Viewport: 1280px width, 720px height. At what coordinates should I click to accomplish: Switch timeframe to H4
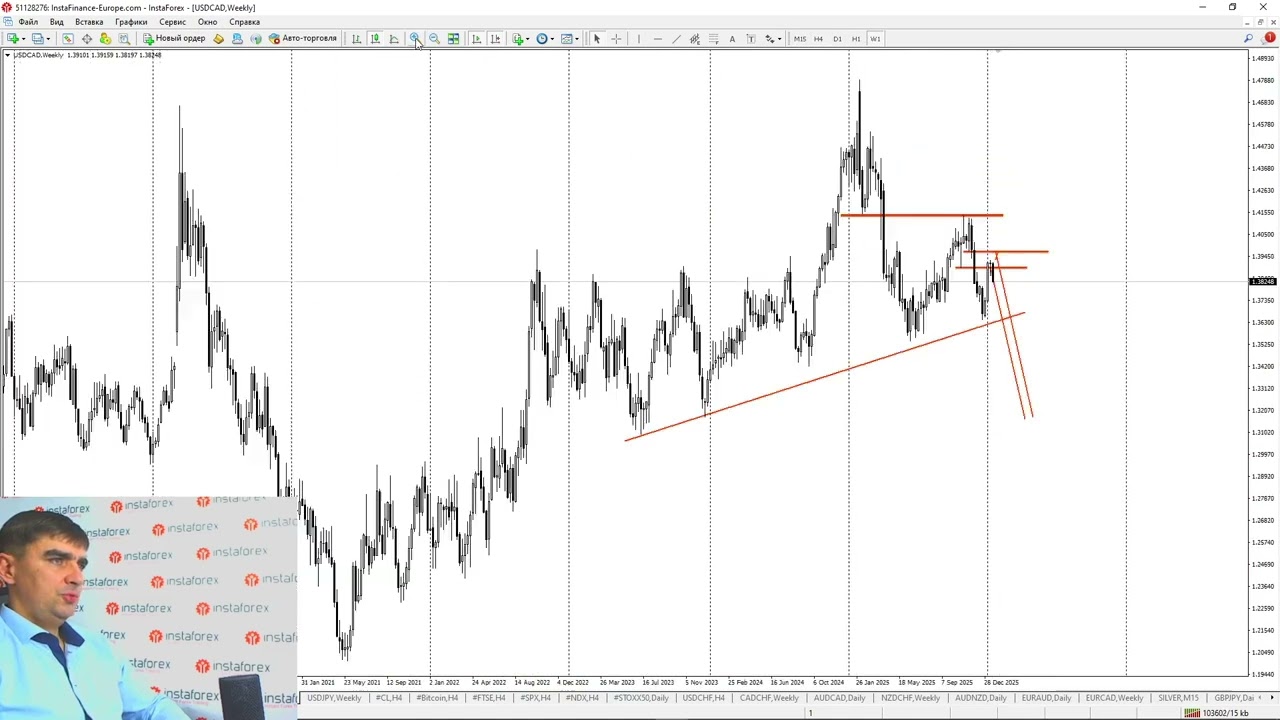click(x=819, y=39)
